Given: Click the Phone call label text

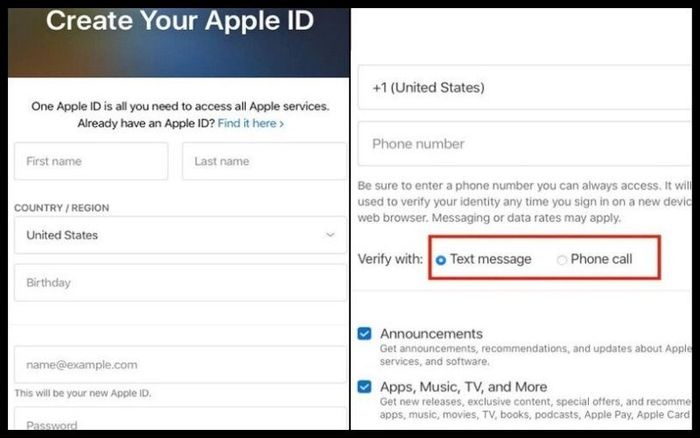Looking at the screenshot, I should click(601, 259).
